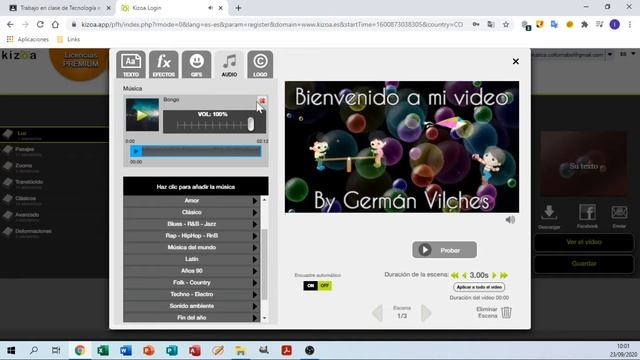This screenshot has height=360, width=640.
Task: Select Paisajes in left sidebar
Action: click(24, 149)
